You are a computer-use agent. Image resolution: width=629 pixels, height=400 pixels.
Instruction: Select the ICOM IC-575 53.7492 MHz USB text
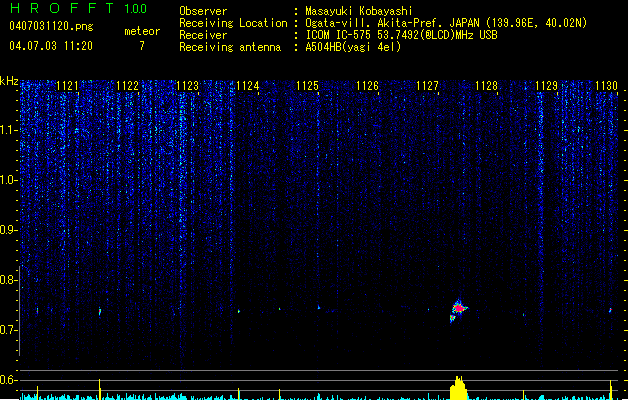pos(402,35)
